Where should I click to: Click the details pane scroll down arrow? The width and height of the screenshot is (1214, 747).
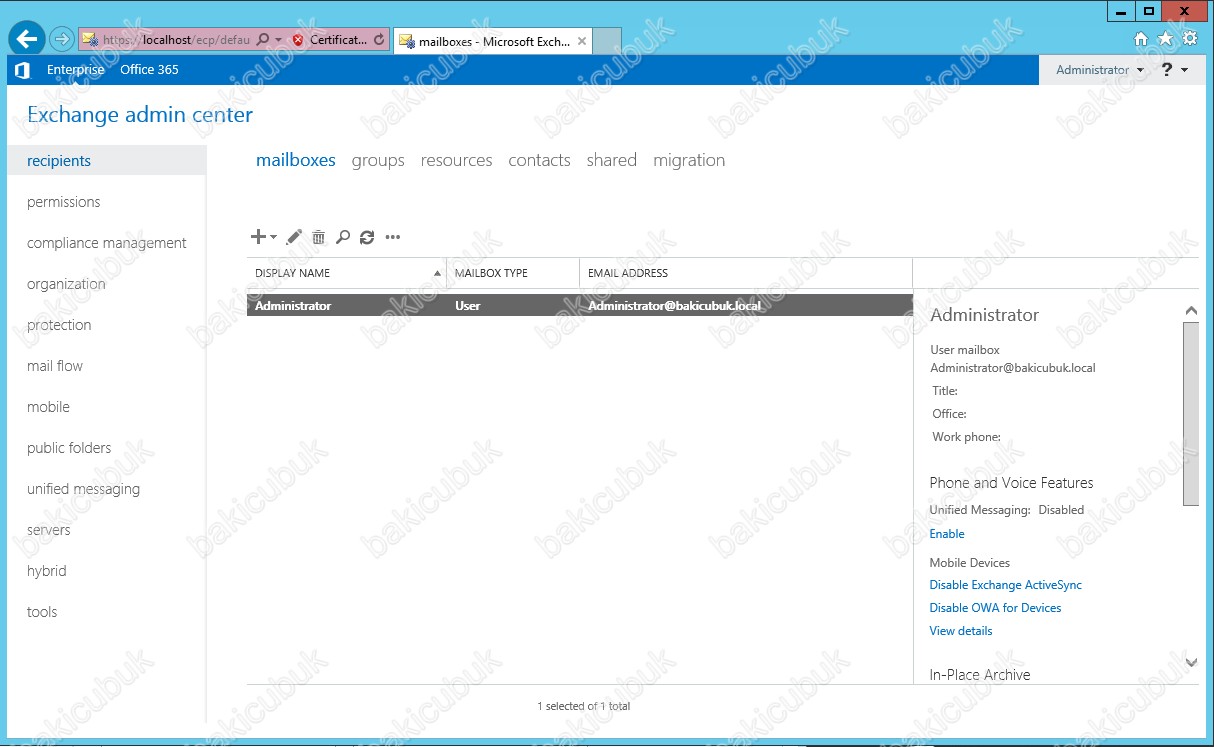click(1190, 662)
